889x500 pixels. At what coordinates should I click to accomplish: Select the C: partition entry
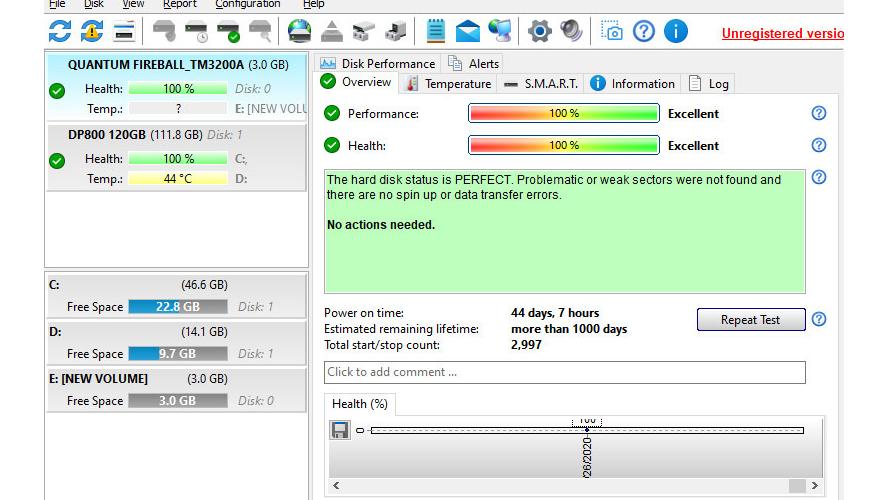177,295
